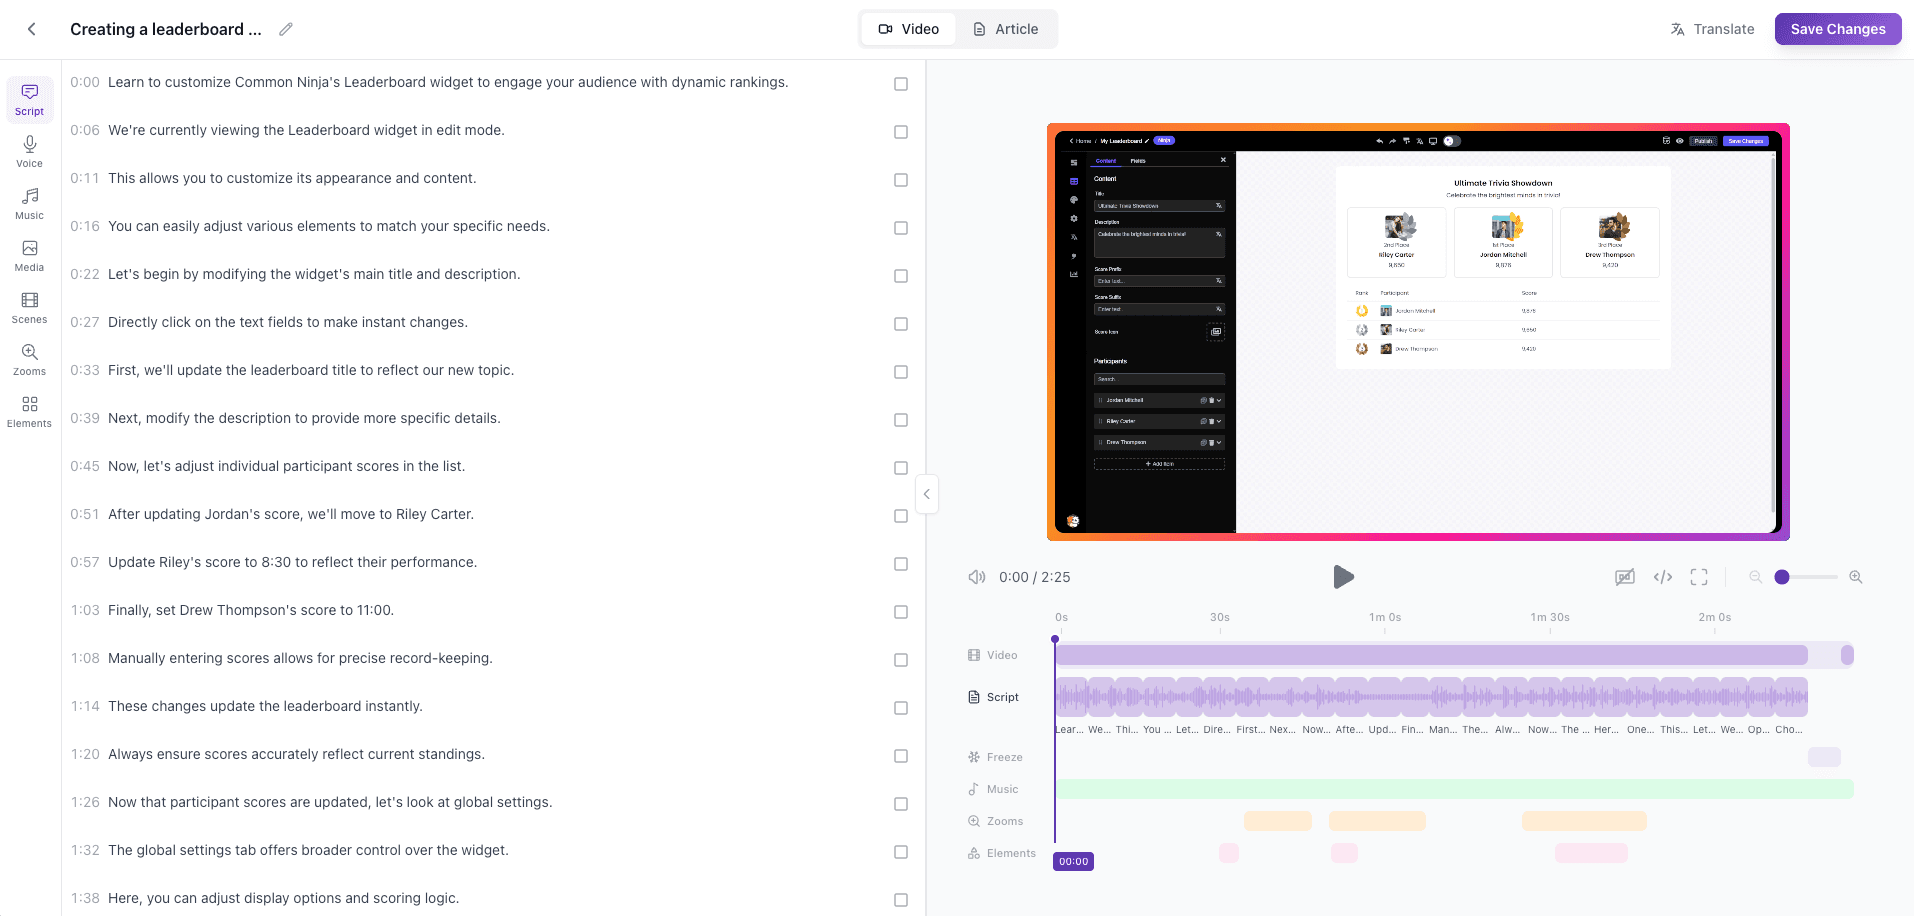Open the Music panel in the sidebar

(29, 203)
